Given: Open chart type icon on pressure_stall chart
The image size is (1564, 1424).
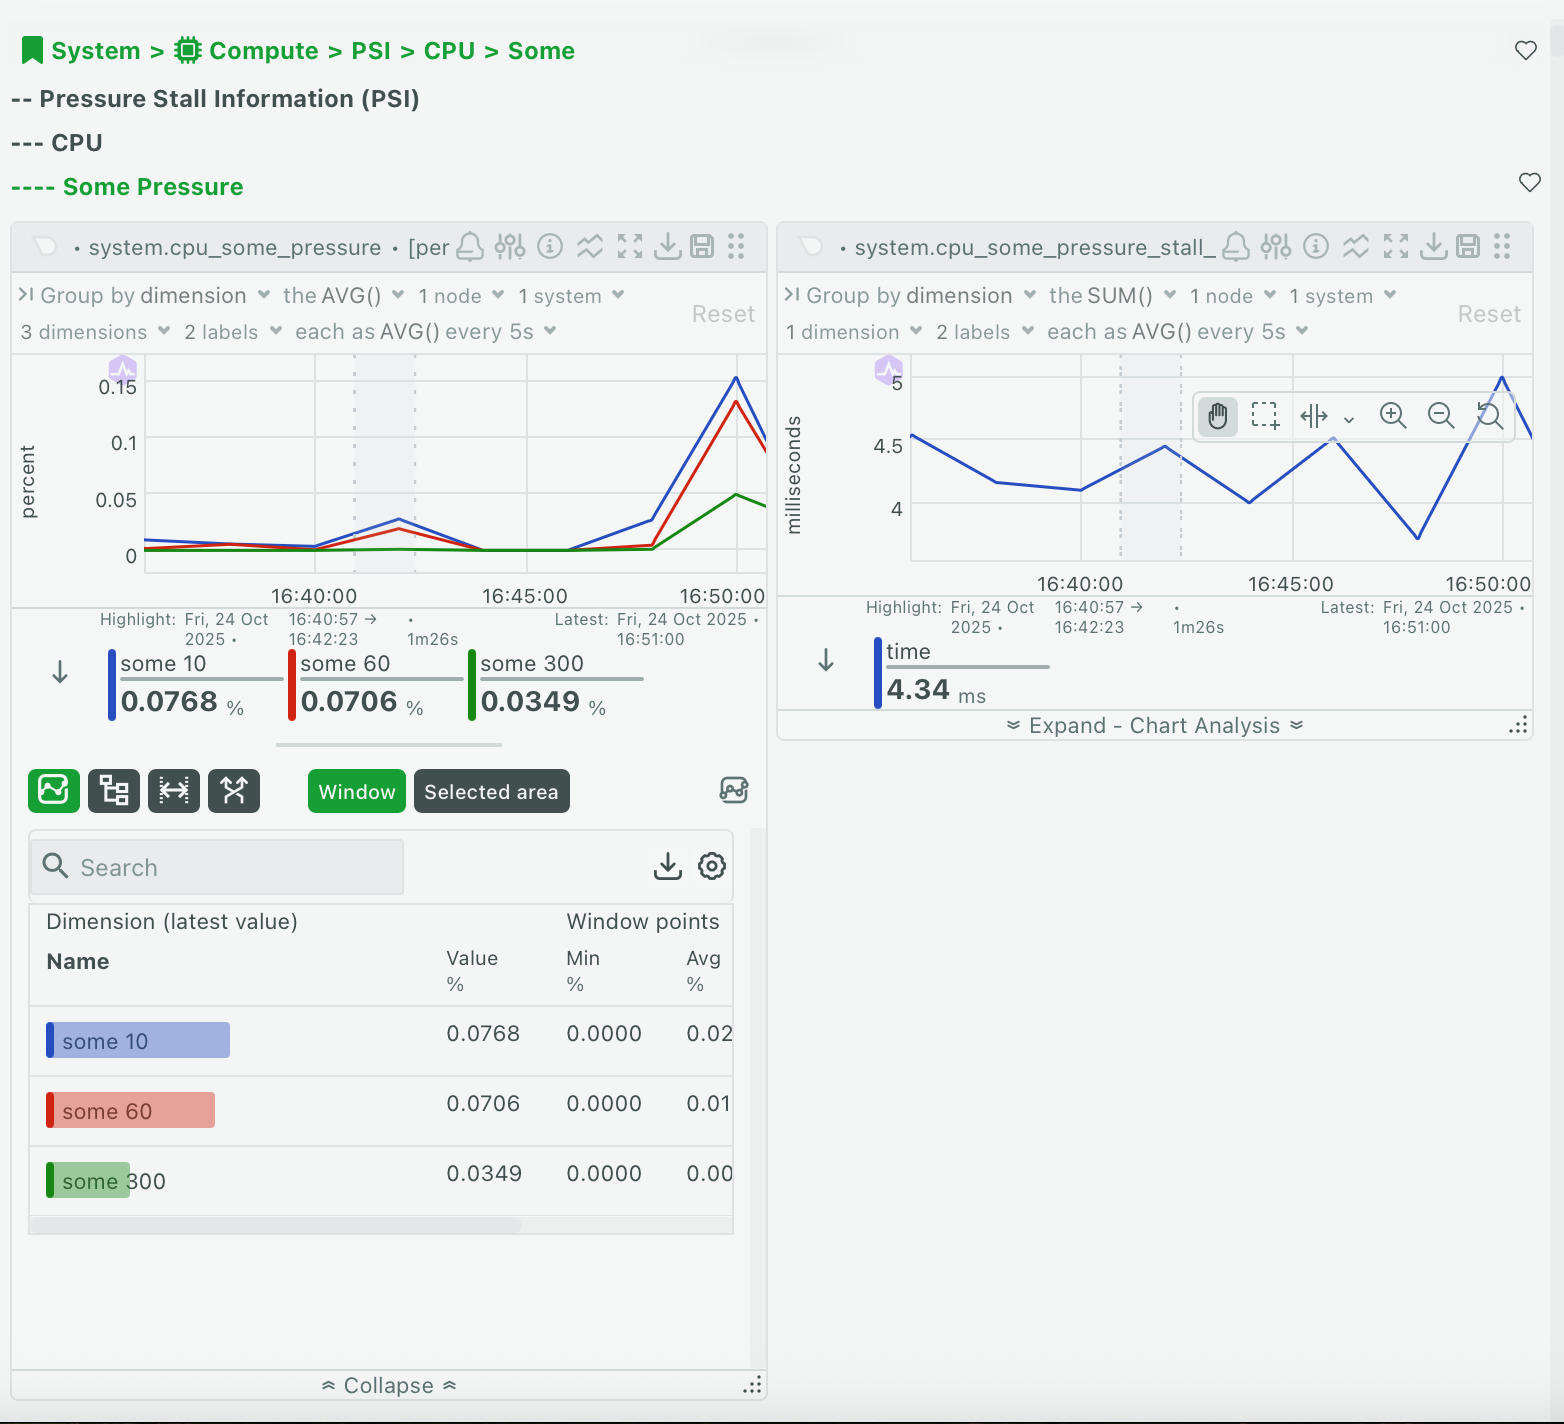Looking at the screenshot, I should [x=1356, y=246].
